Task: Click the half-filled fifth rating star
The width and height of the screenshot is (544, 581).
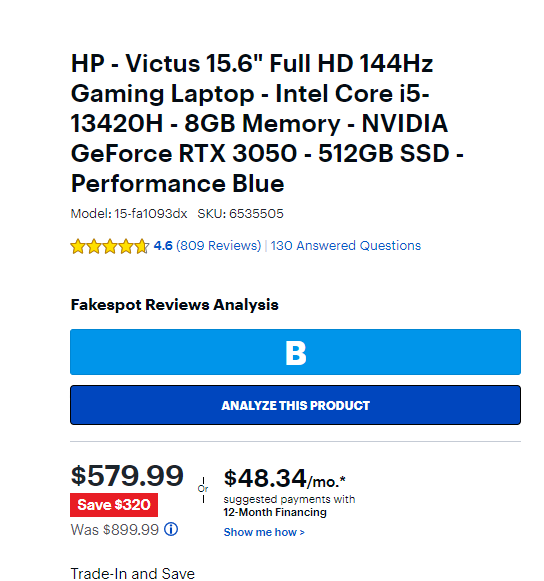Action: click(x=142, y=246)
